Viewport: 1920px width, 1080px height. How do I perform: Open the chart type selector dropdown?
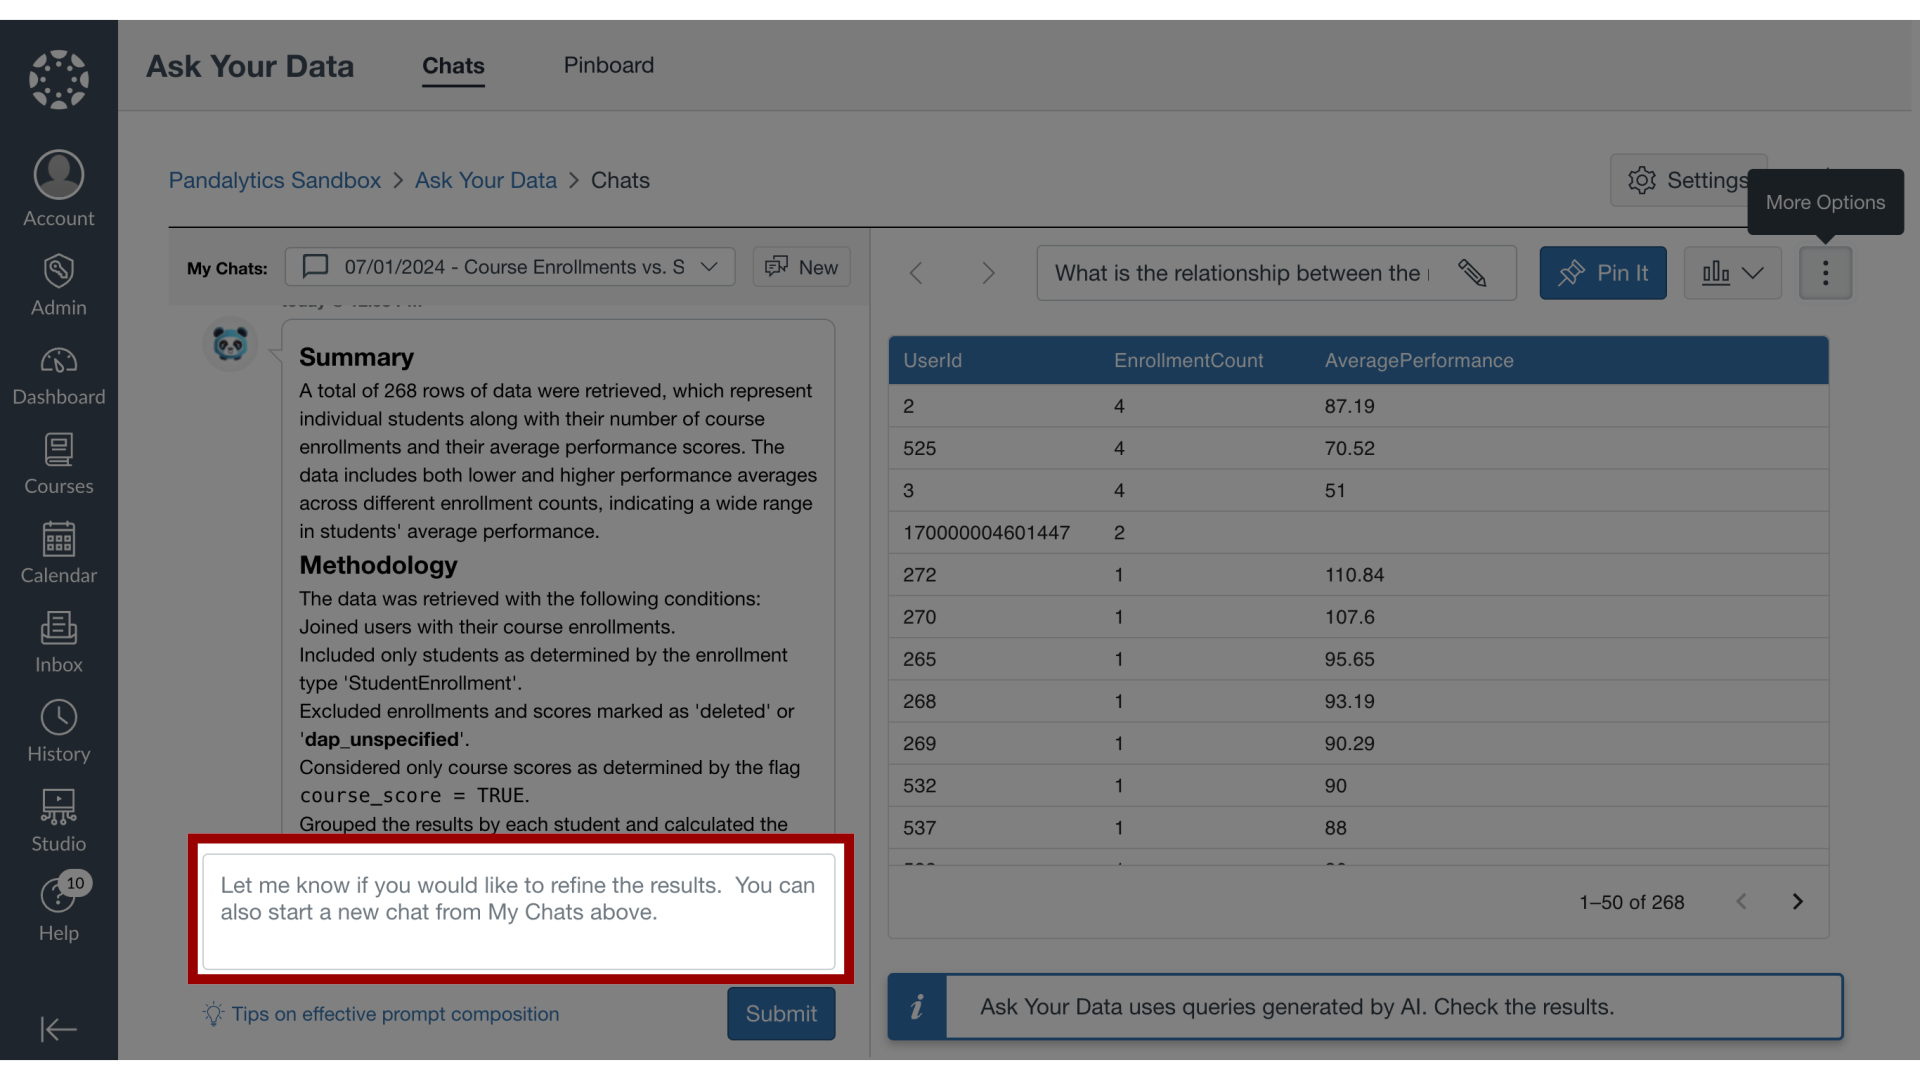[x=1731, y=272]
